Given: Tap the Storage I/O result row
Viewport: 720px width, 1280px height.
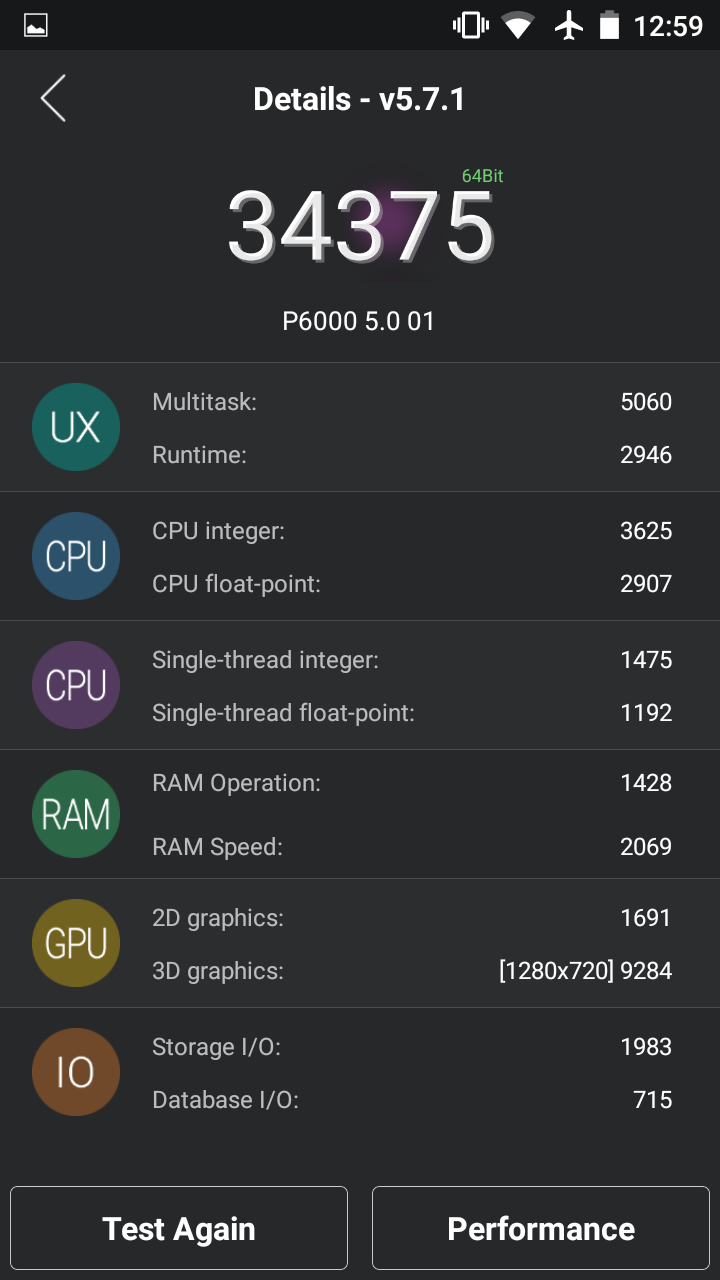Looking at the screenshot, I should tap(410, 1047).
